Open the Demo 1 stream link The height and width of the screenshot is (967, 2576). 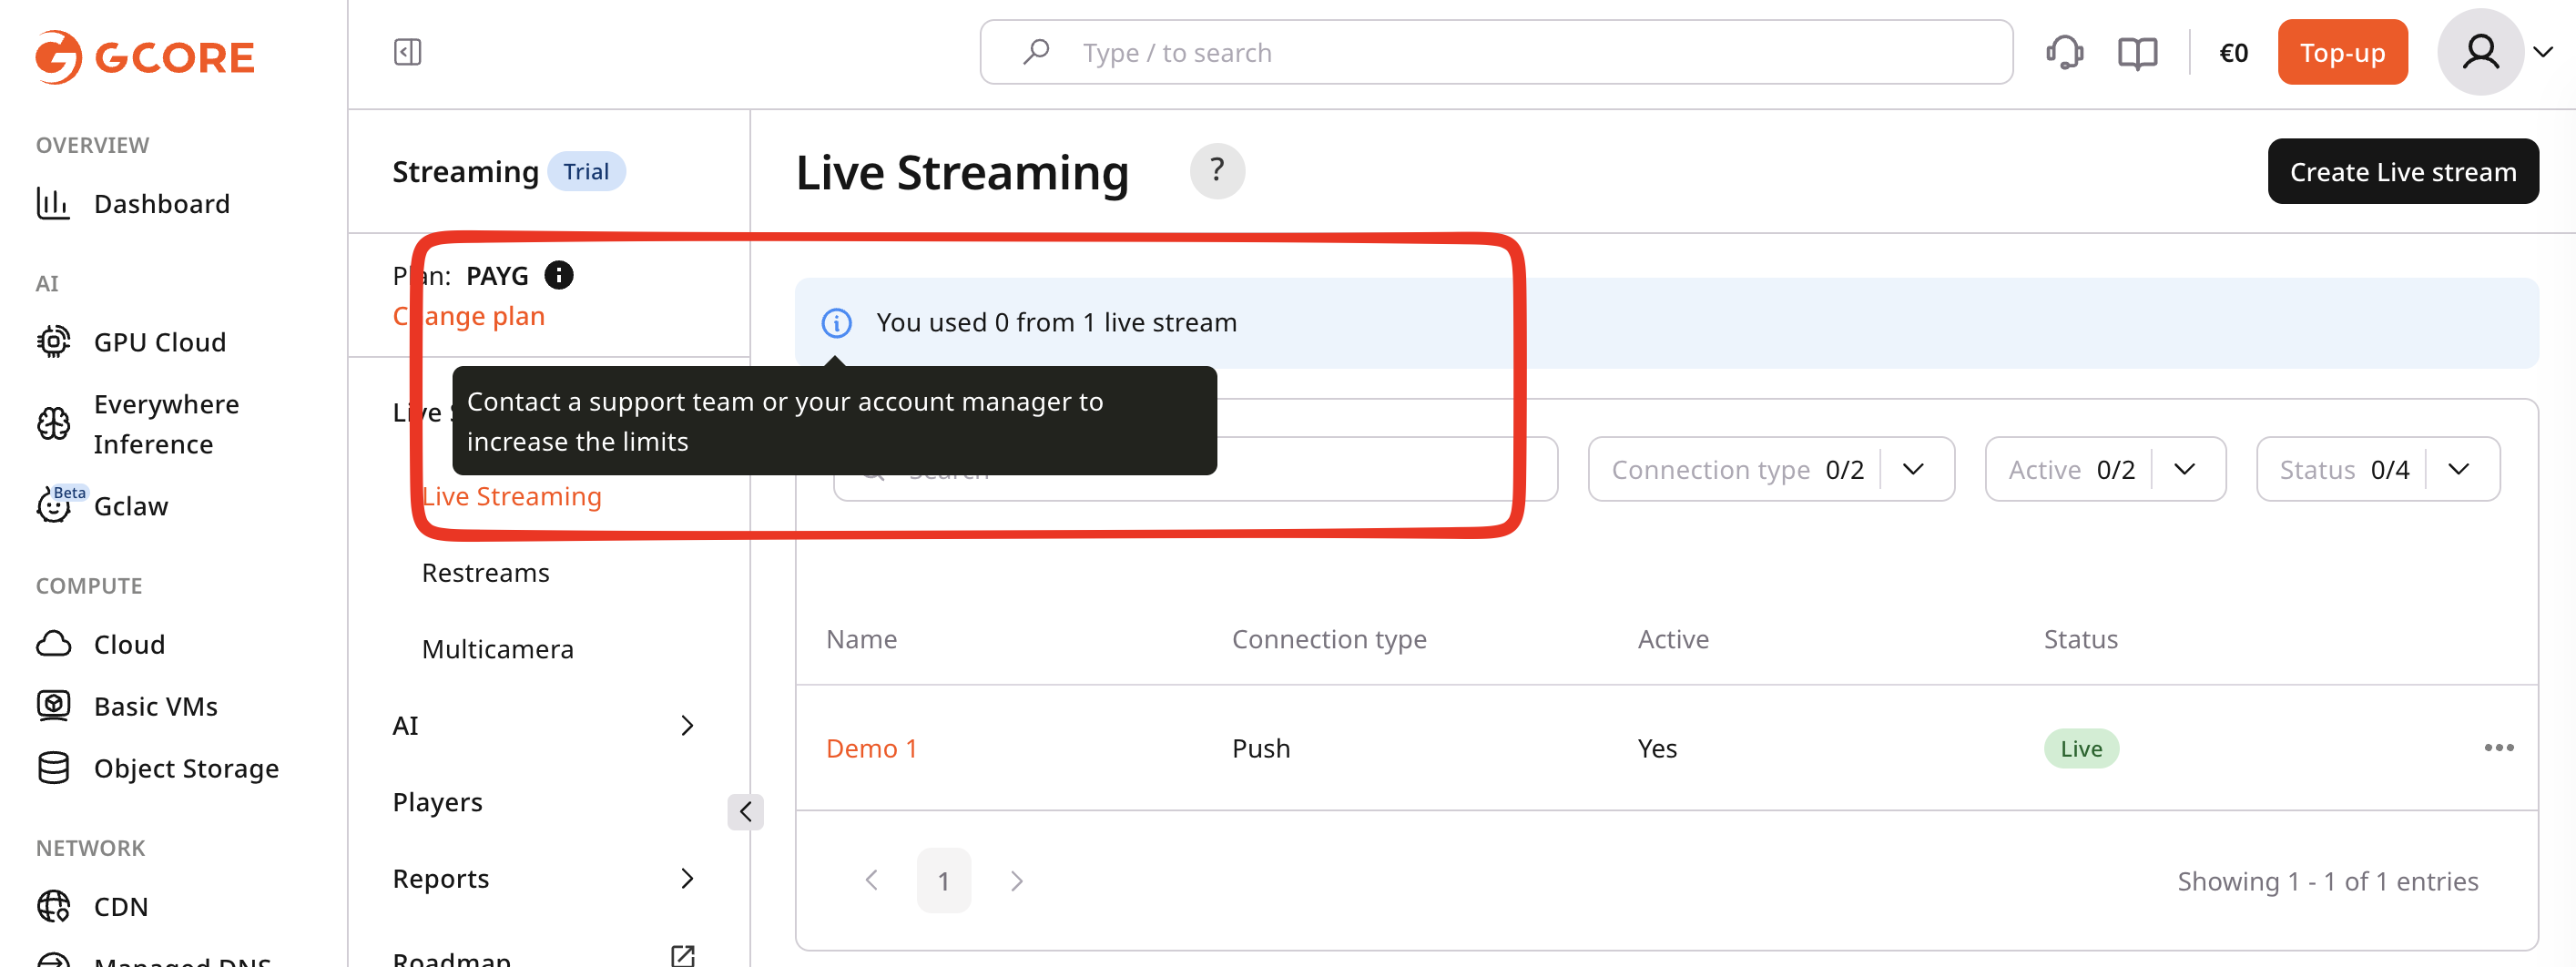click(x=871, y=748)
